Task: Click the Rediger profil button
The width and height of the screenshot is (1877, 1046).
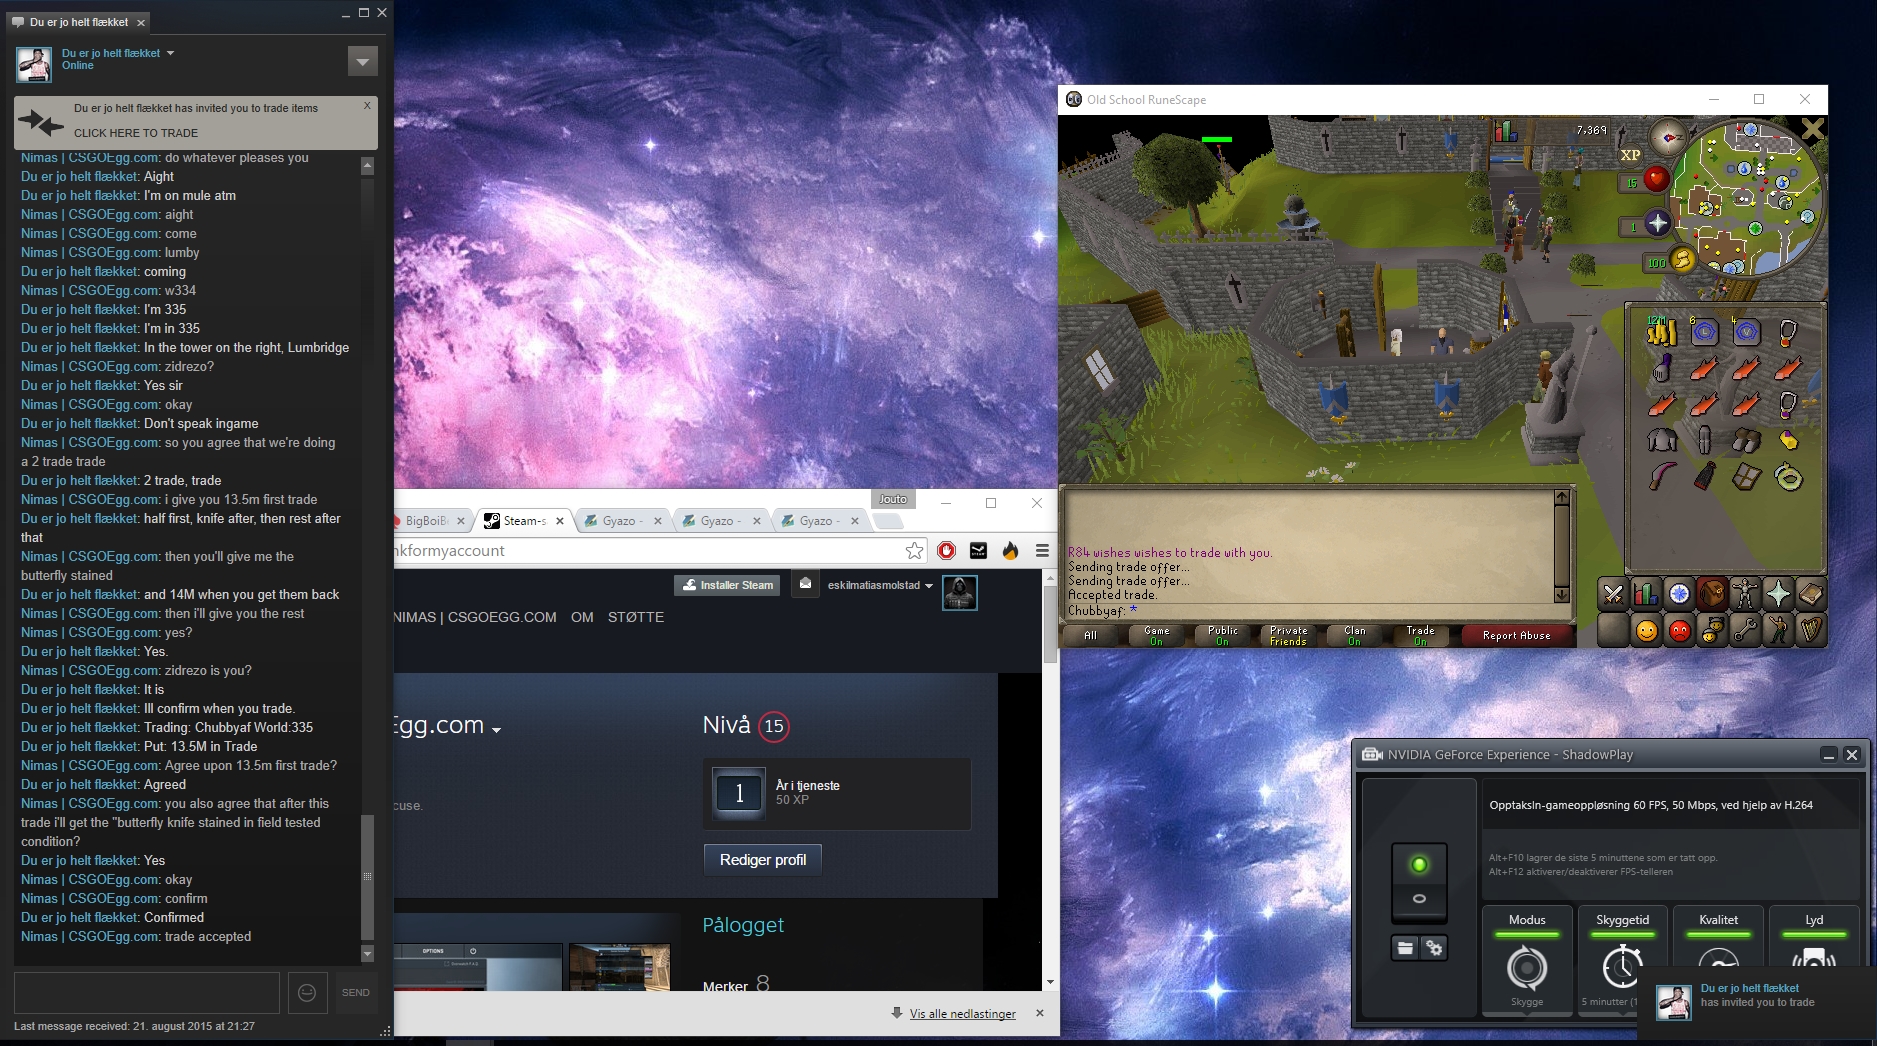Action: (x=763, y=860)
